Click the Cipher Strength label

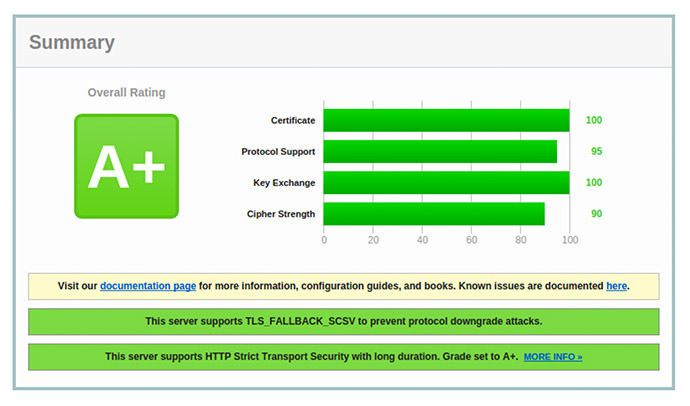[x=281, y=214]
